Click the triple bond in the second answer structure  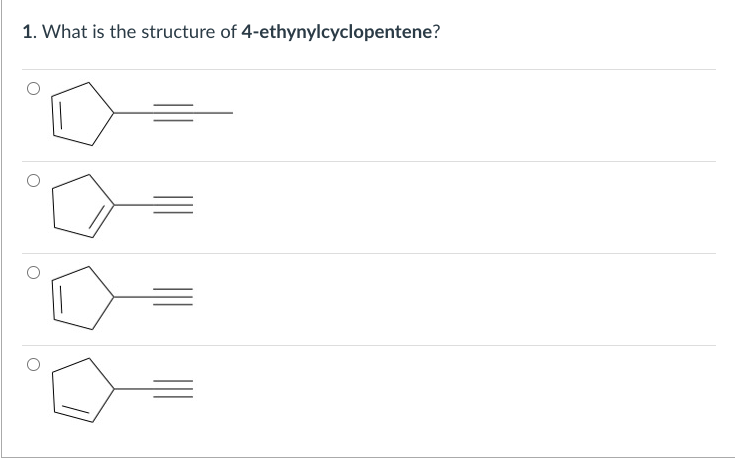[173, 205]
